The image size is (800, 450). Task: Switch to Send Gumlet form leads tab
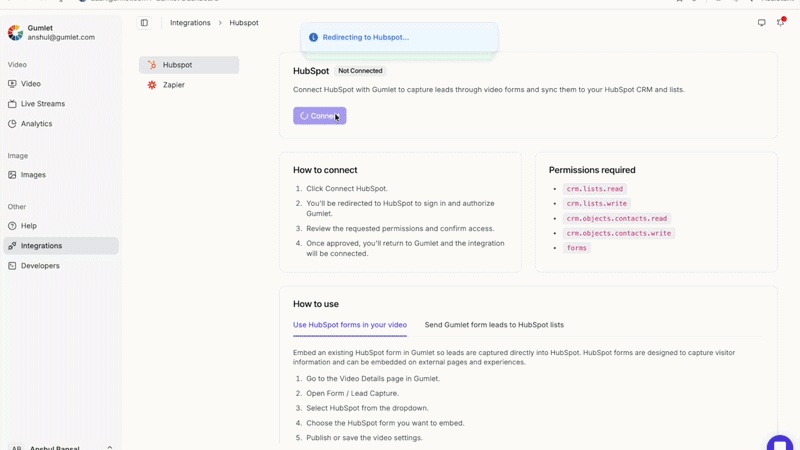(x=494, y=325)
